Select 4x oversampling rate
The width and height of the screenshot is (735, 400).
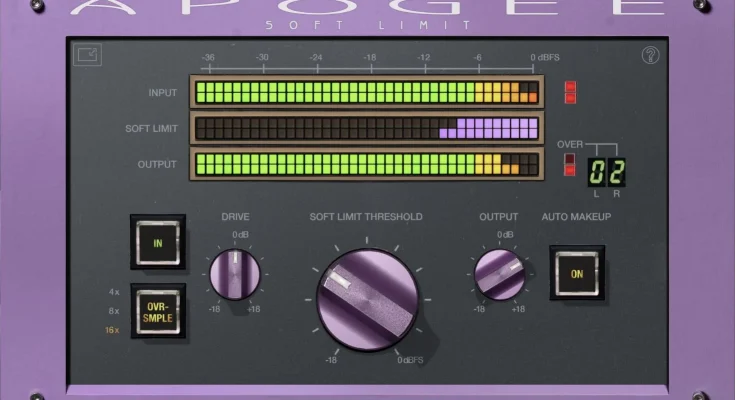pyautogui.click(x=114, y=292)
